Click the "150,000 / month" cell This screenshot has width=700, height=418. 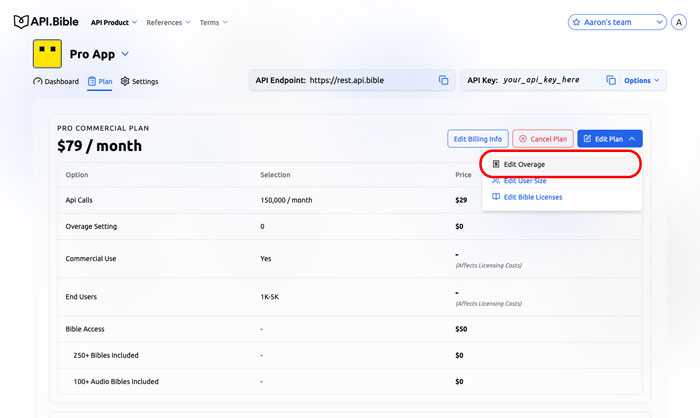tap(286, 200)
